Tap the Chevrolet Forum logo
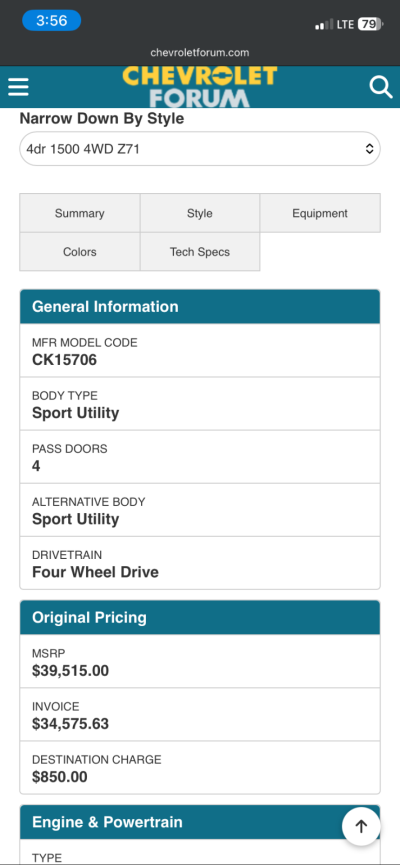 click(200, 87)
